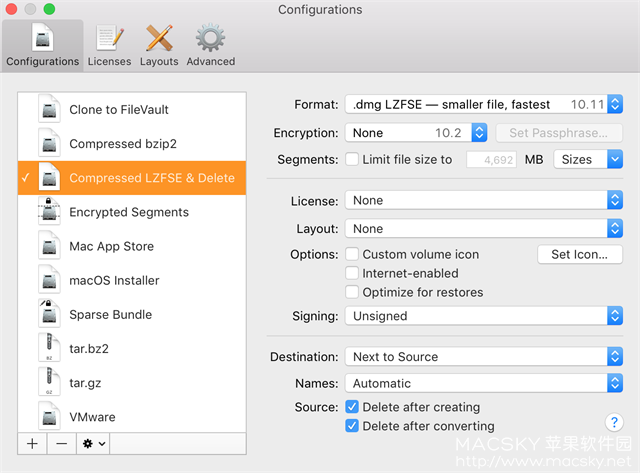Open the License dropdown
Image resolution: width=640 pixels, height=473 pixels.
click(484, 200)
